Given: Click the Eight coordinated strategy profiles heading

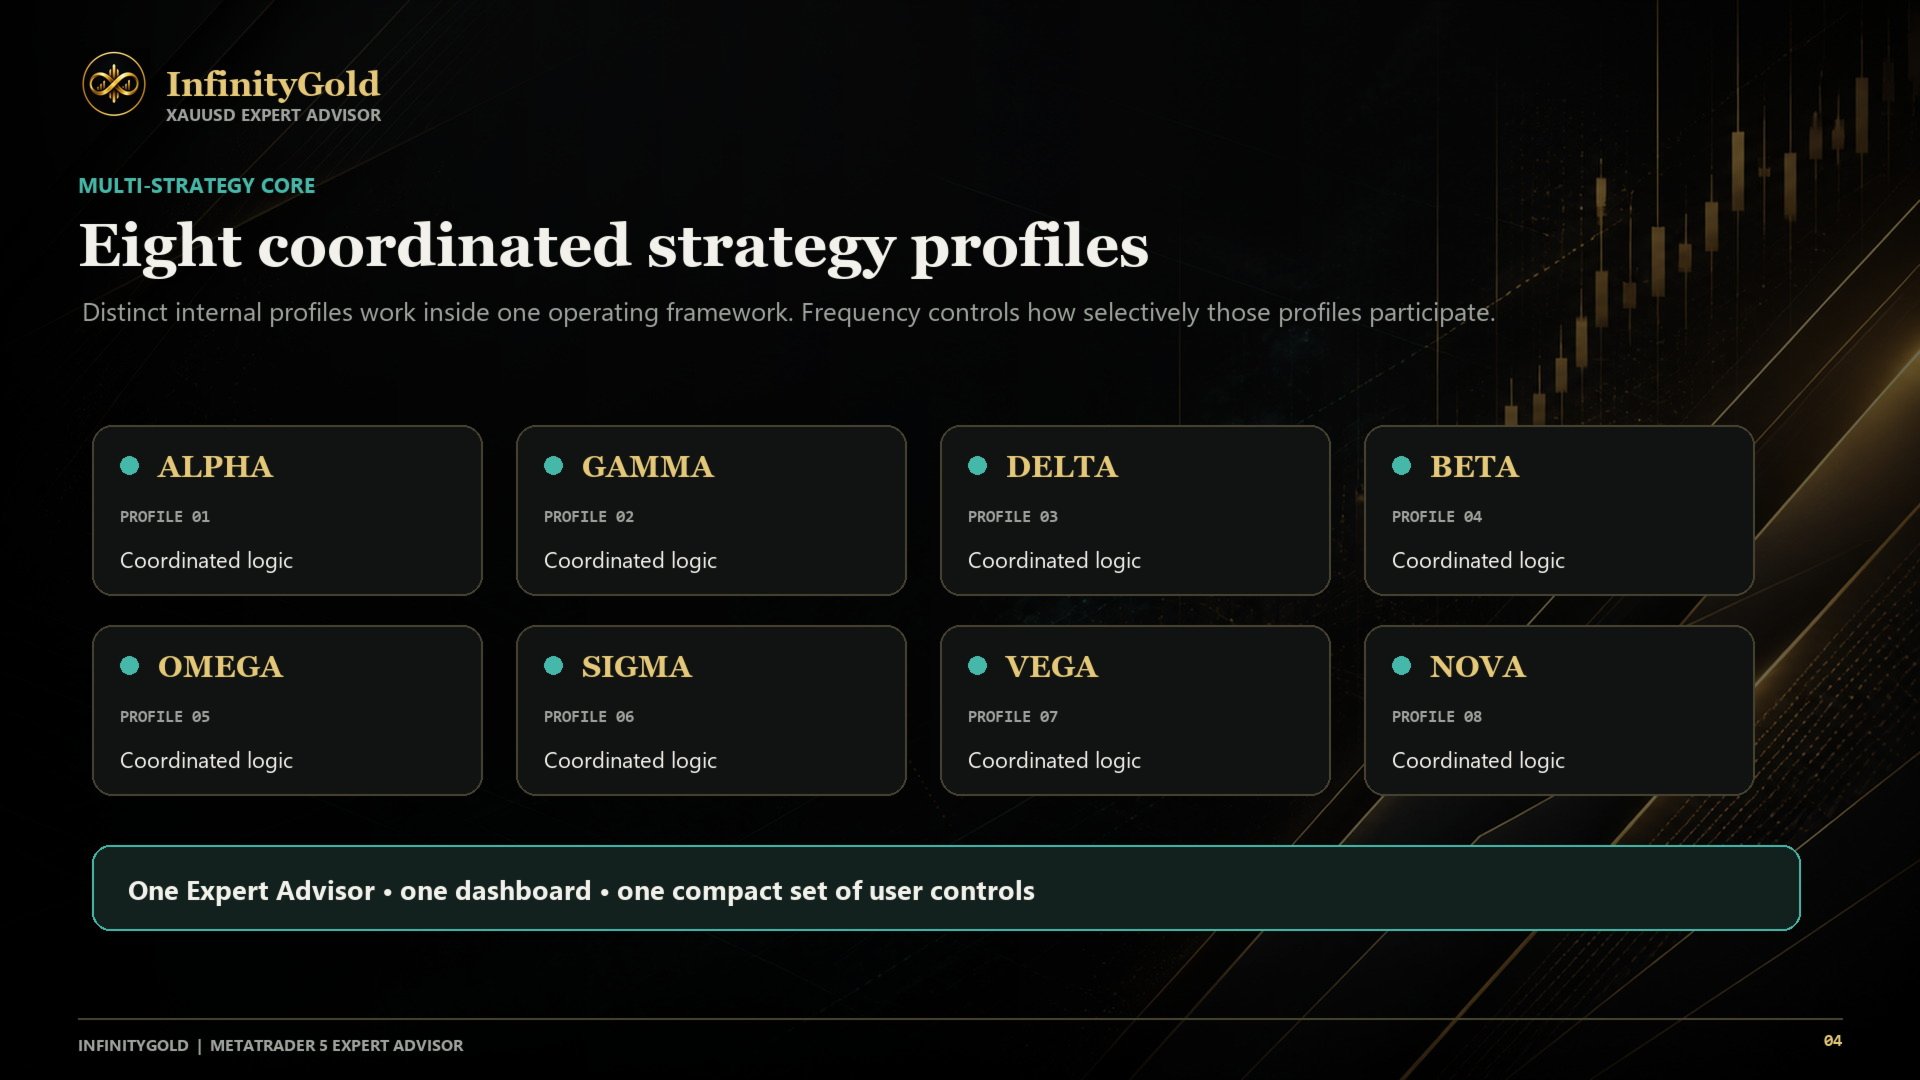Looking at the screenshot, I should pyautogui.click(x=614, y=247).
